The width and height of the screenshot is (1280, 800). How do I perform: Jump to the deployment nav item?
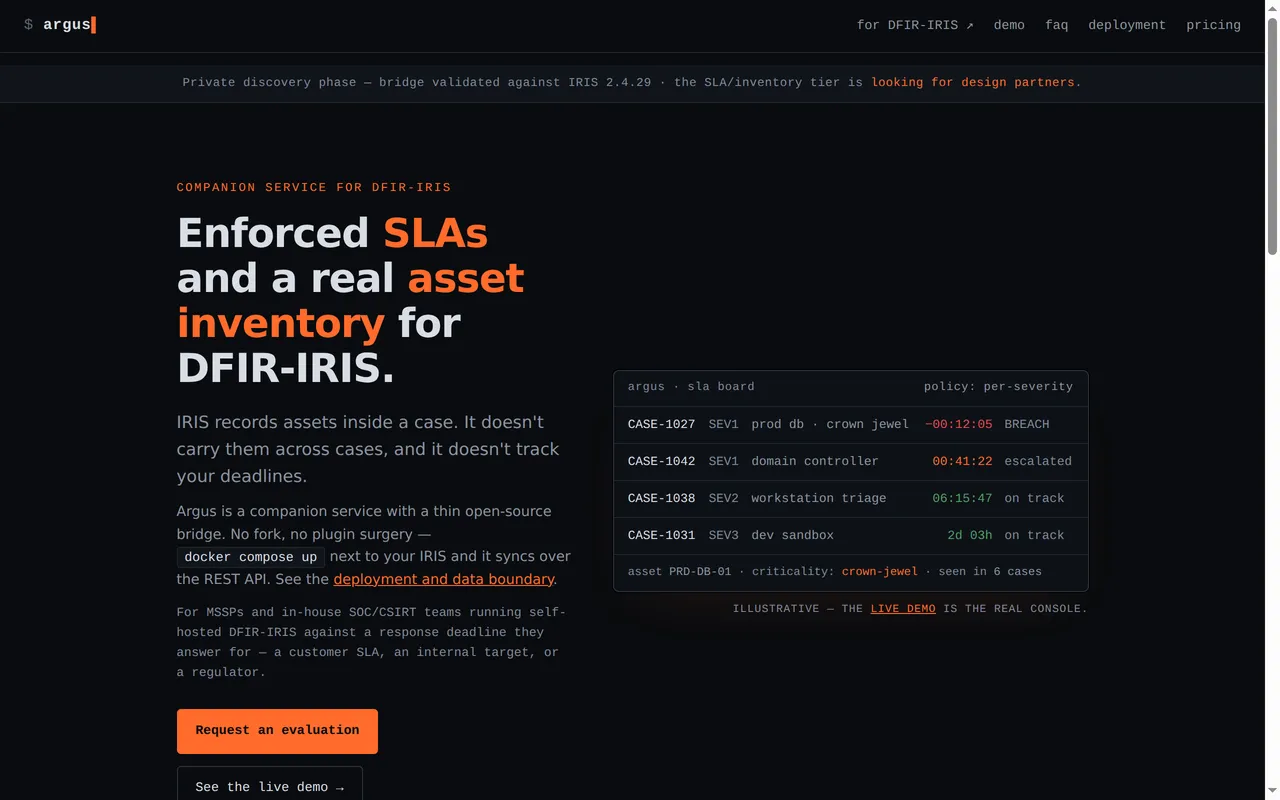(1127, 25)
